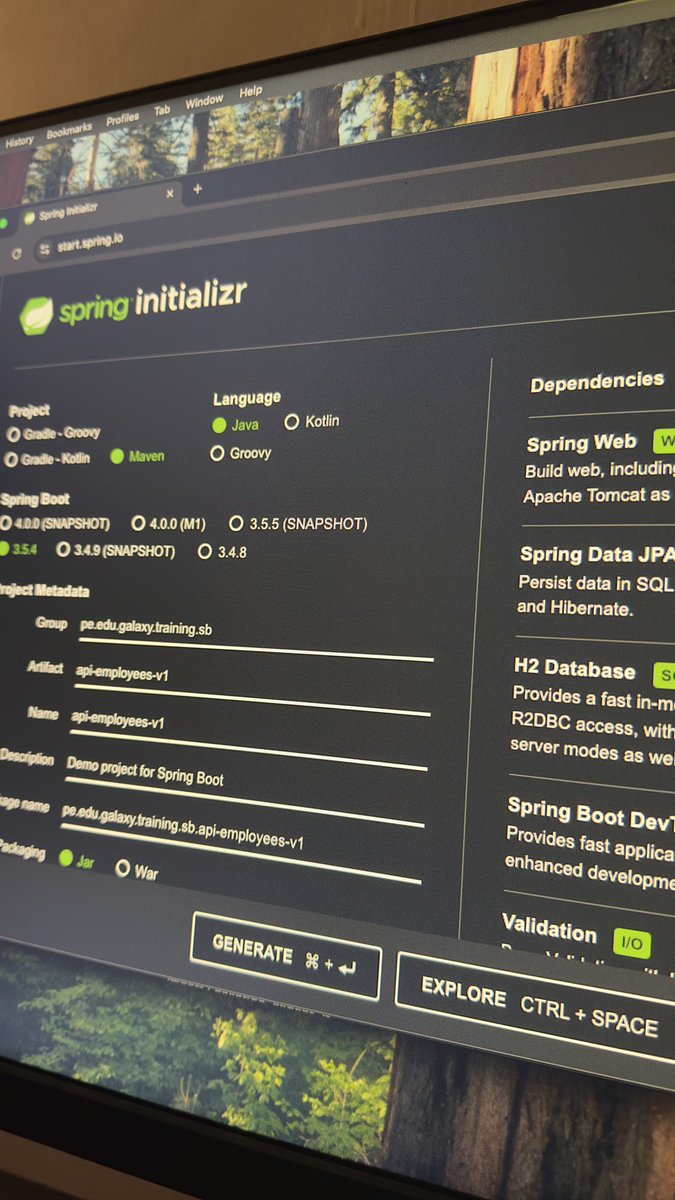Image resolution: width=675 pixels, height=1200 pixels.
Task: Click the GENERATE button
Action: click(x=286, y=957)
